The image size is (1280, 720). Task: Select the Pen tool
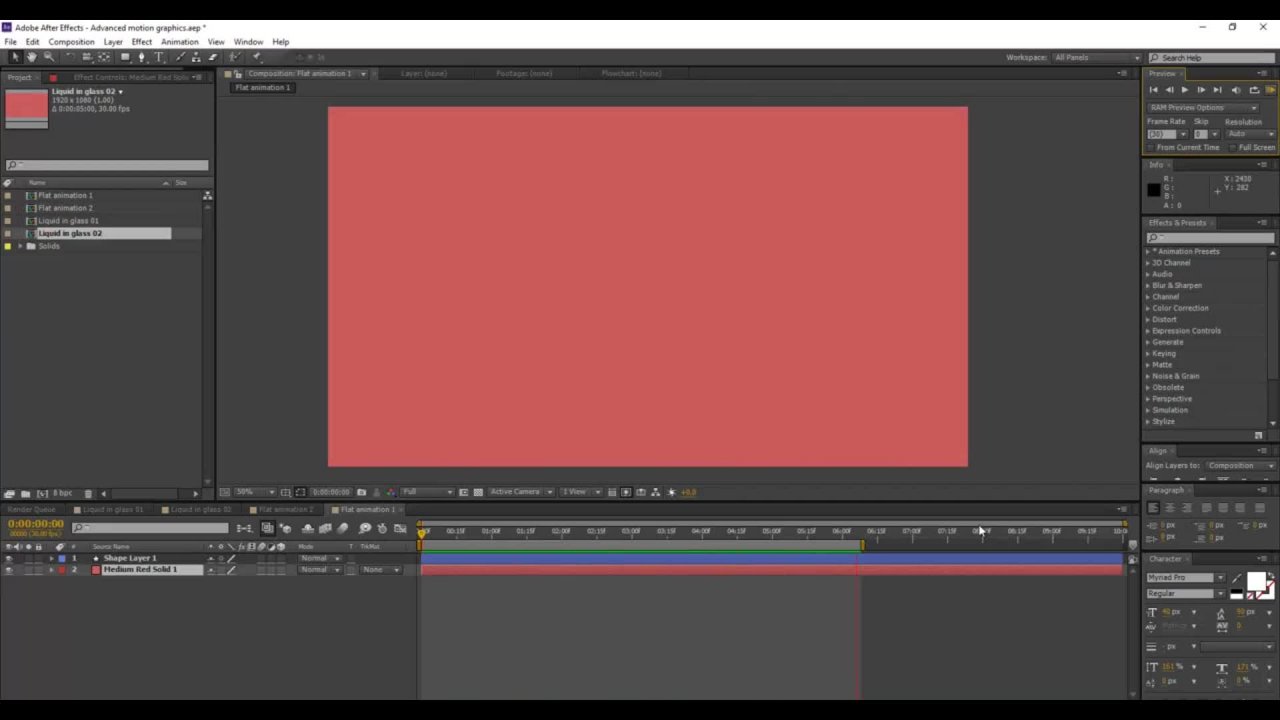pyautogui.click(x=142, y=57)
